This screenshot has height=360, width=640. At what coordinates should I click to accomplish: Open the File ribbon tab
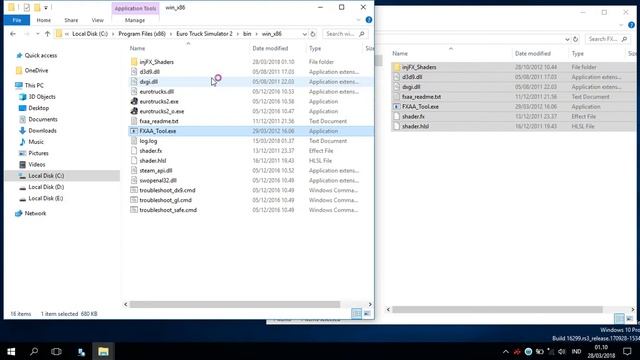[17, 20]
